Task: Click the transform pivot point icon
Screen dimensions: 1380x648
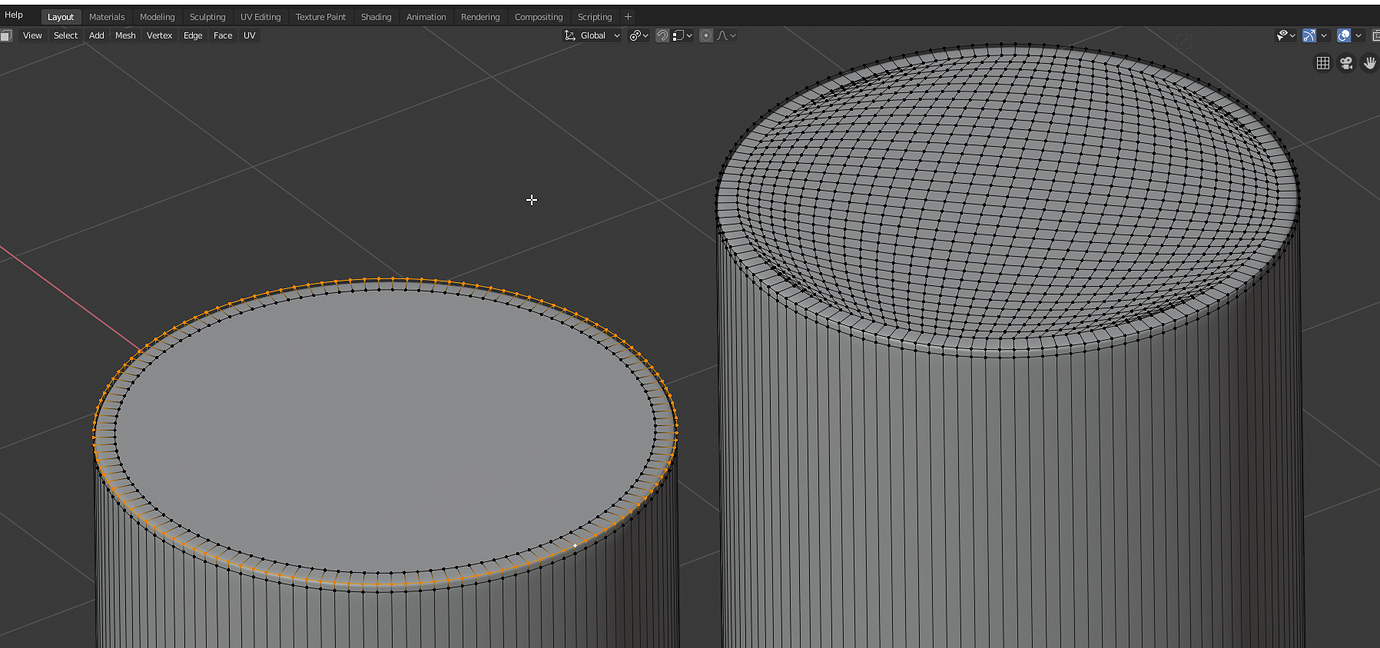Action: (x=636, y=35)
